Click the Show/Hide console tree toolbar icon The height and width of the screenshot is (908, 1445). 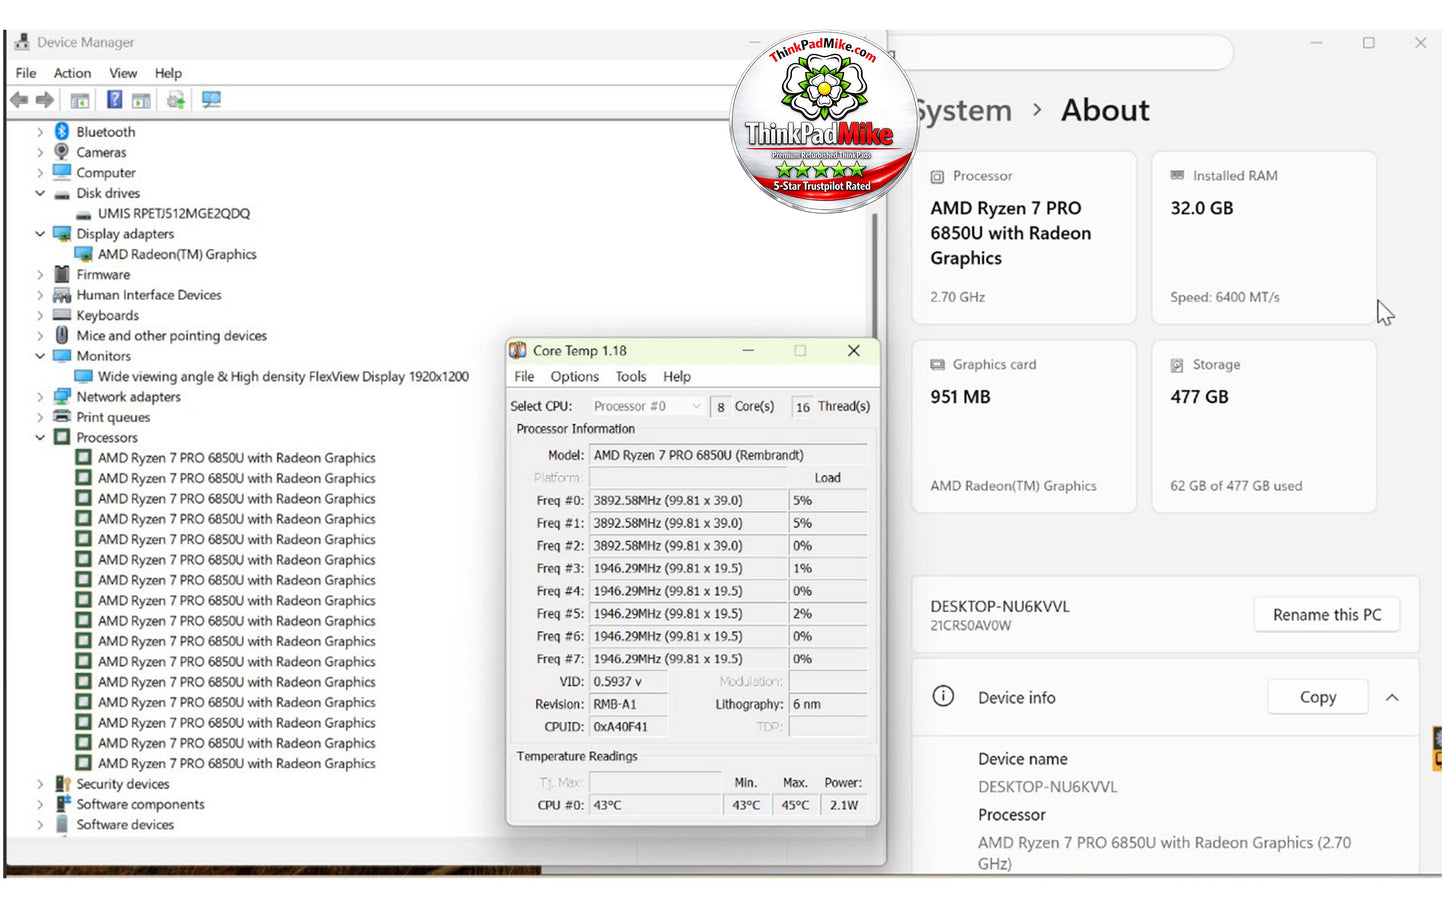[x=80, y=100]
